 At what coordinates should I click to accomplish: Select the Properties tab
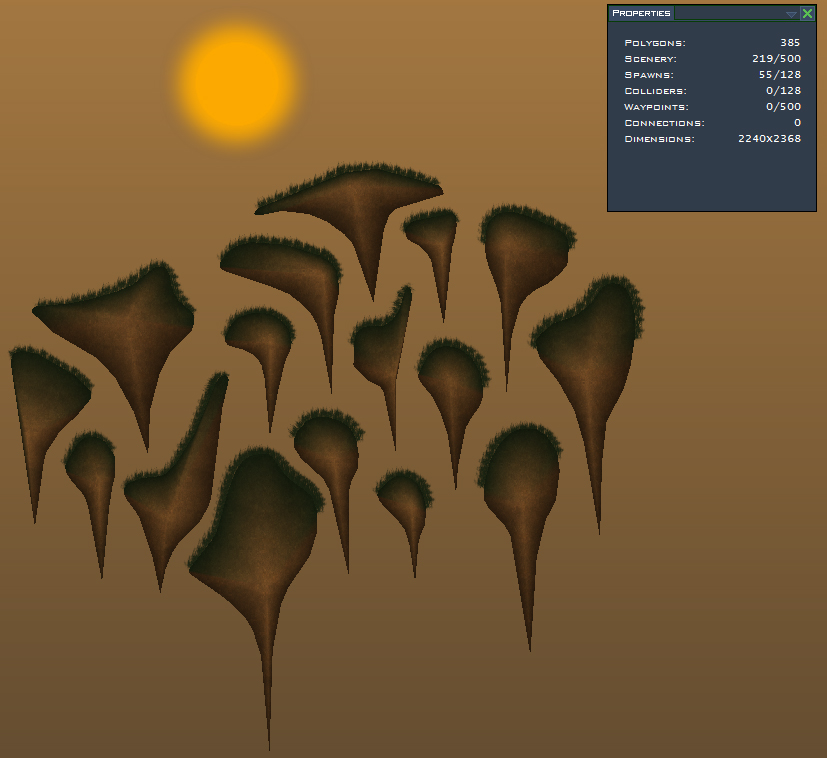click(641, 13)
